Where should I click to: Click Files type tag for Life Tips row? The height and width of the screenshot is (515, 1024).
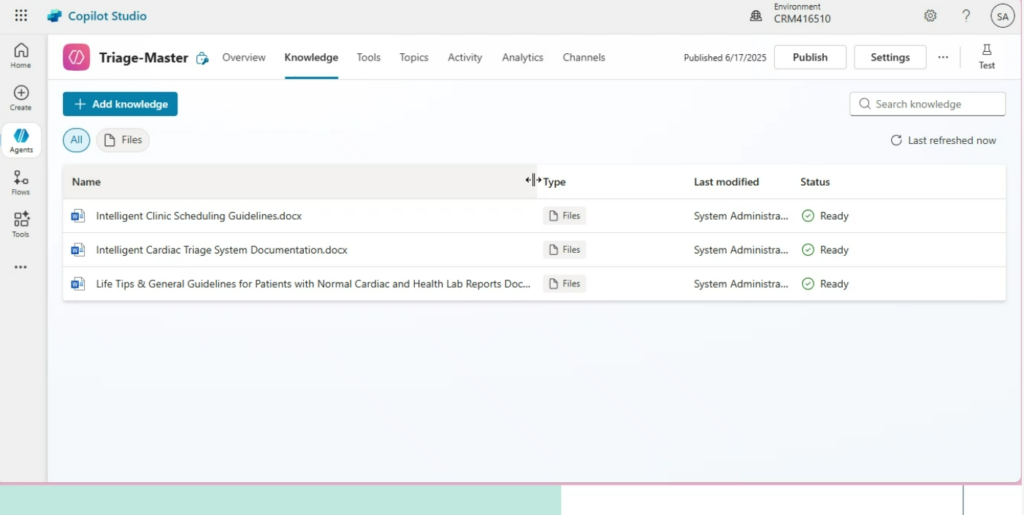pos(564,284)
